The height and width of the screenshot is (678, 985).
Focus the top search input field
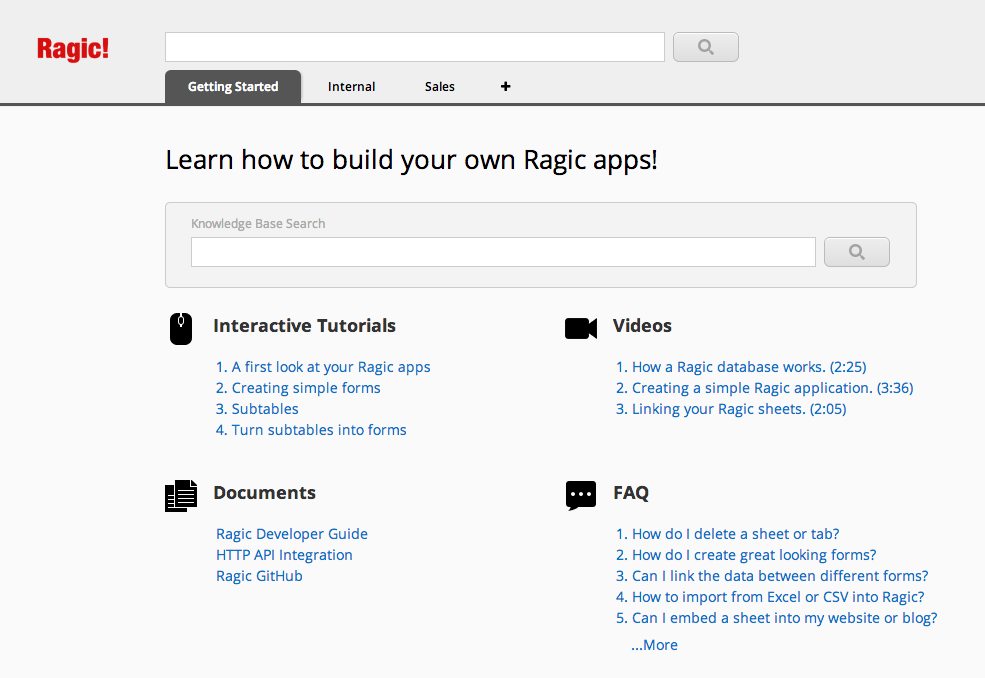(x=415, y=47)
